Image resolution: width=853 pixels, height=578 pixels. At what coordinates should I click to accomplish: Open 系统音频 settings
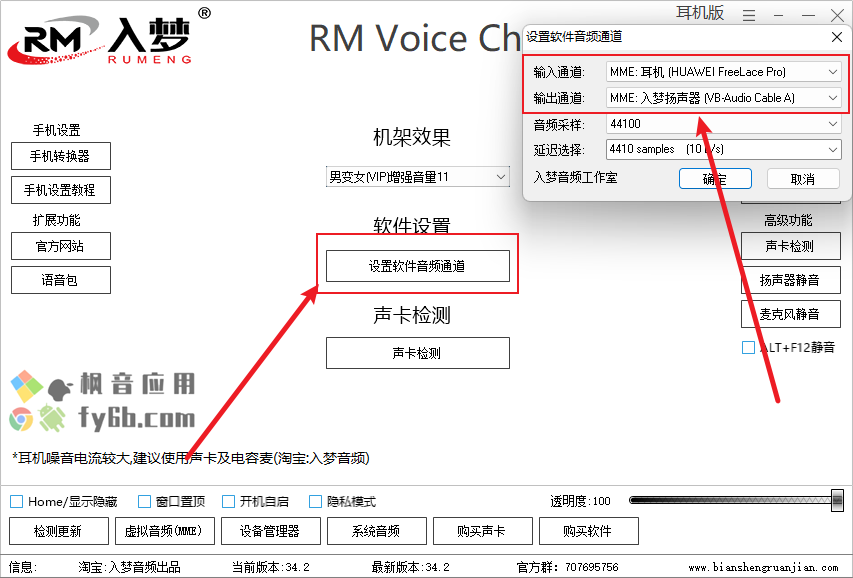point(376,531)
